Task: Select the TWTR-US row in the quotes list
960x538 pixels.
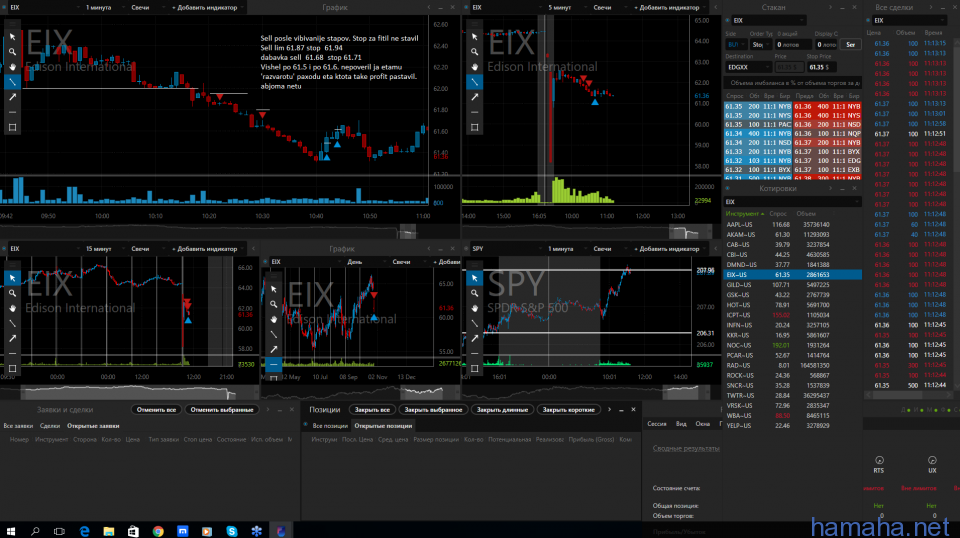Action: pyautogui.click(x=793, y=395)
